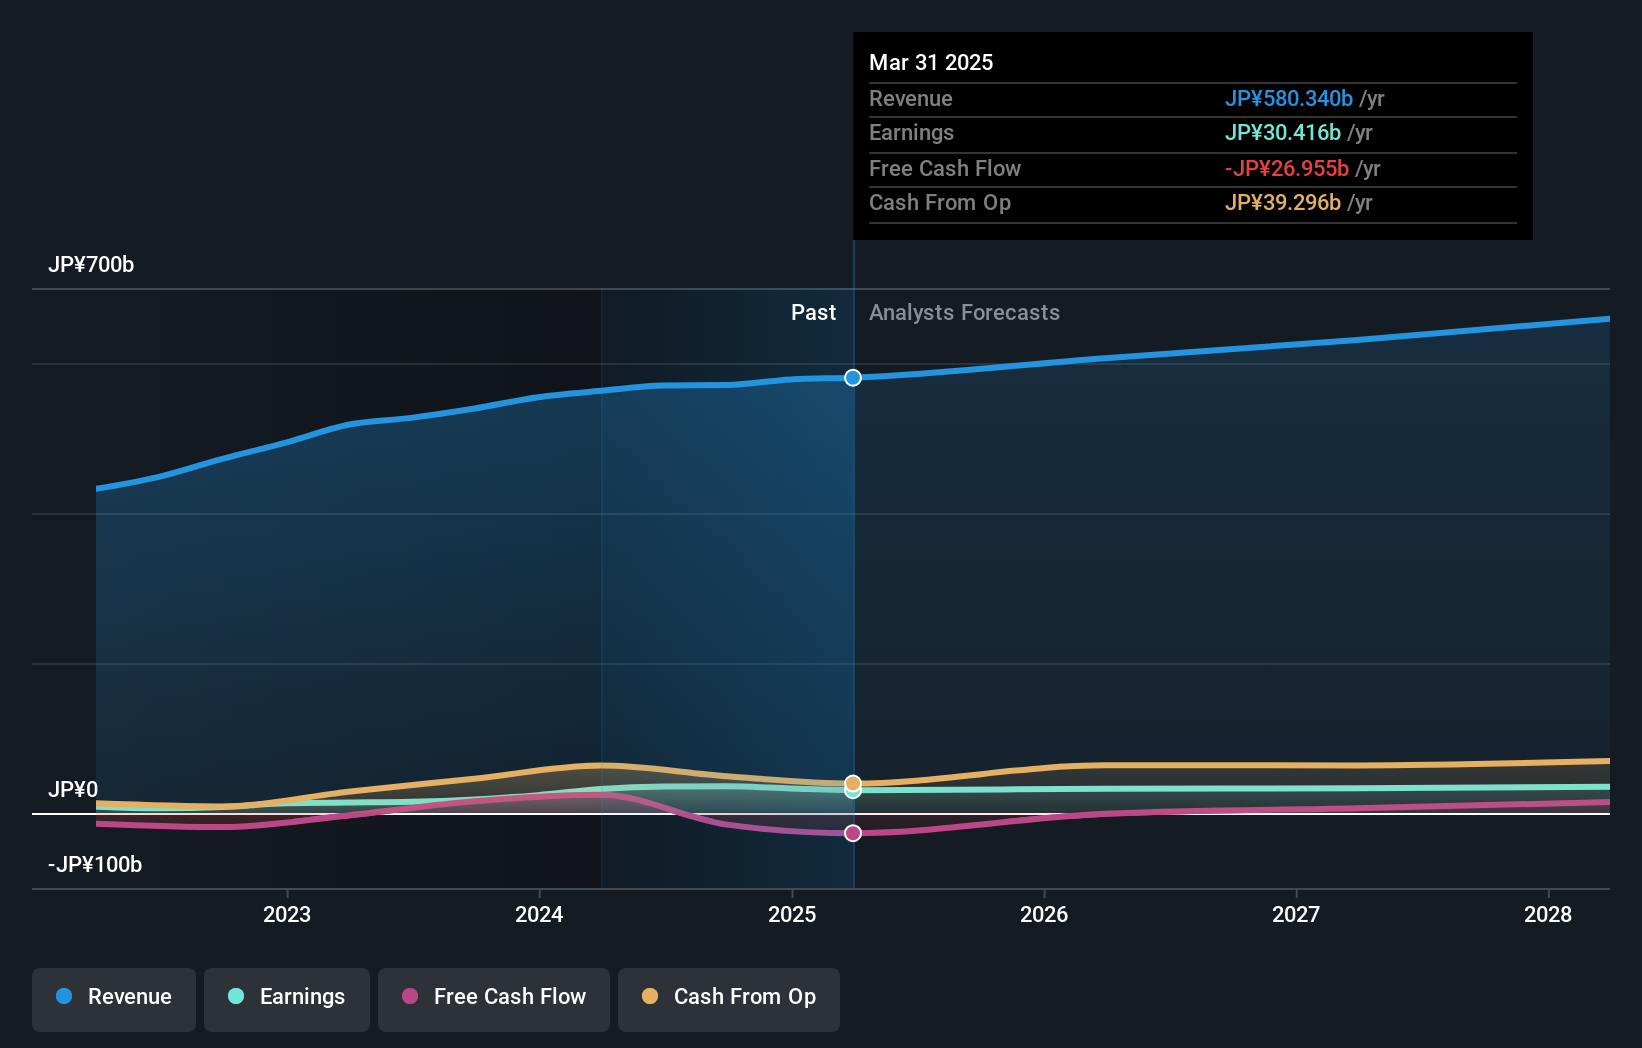Click the 2025 x-axis label
This screenshot has height=1048, width=1642.
point(792,914)
